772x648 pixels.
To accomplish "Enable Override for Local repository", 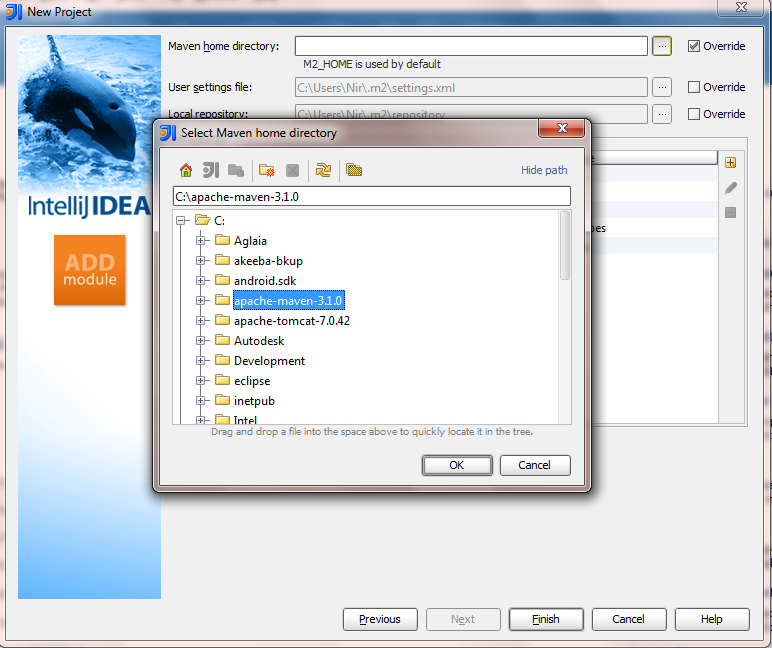I will pos(695,114).
